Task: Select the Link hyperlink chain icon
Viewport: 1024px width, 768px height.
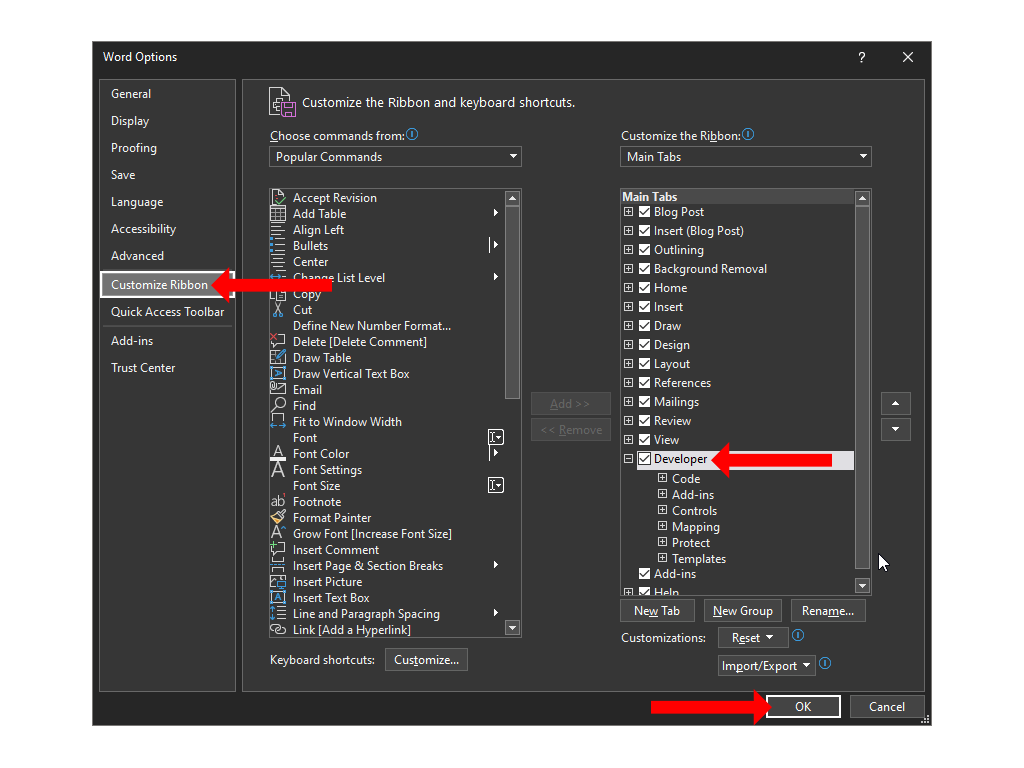Action: click(x=278, y=630)
